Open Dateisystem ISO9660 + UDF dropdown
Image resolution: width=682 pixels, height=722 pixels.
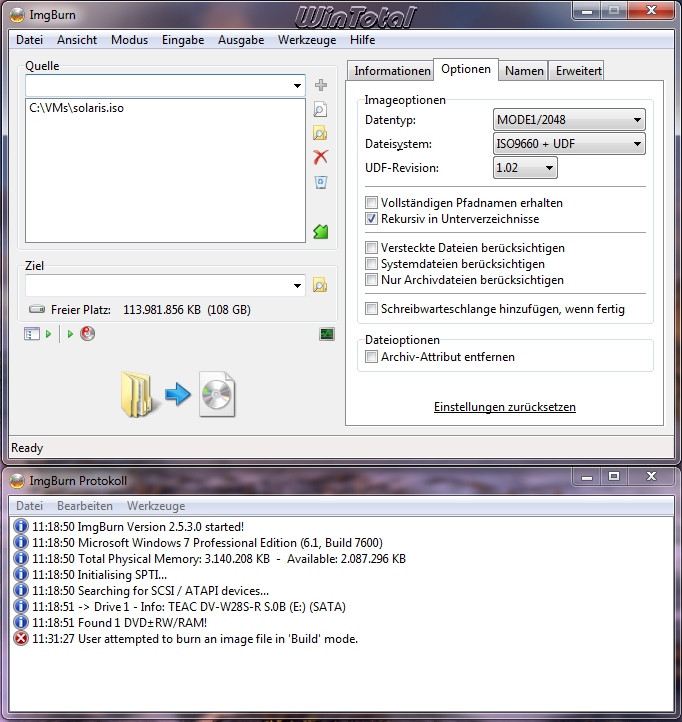click(569, 144)
